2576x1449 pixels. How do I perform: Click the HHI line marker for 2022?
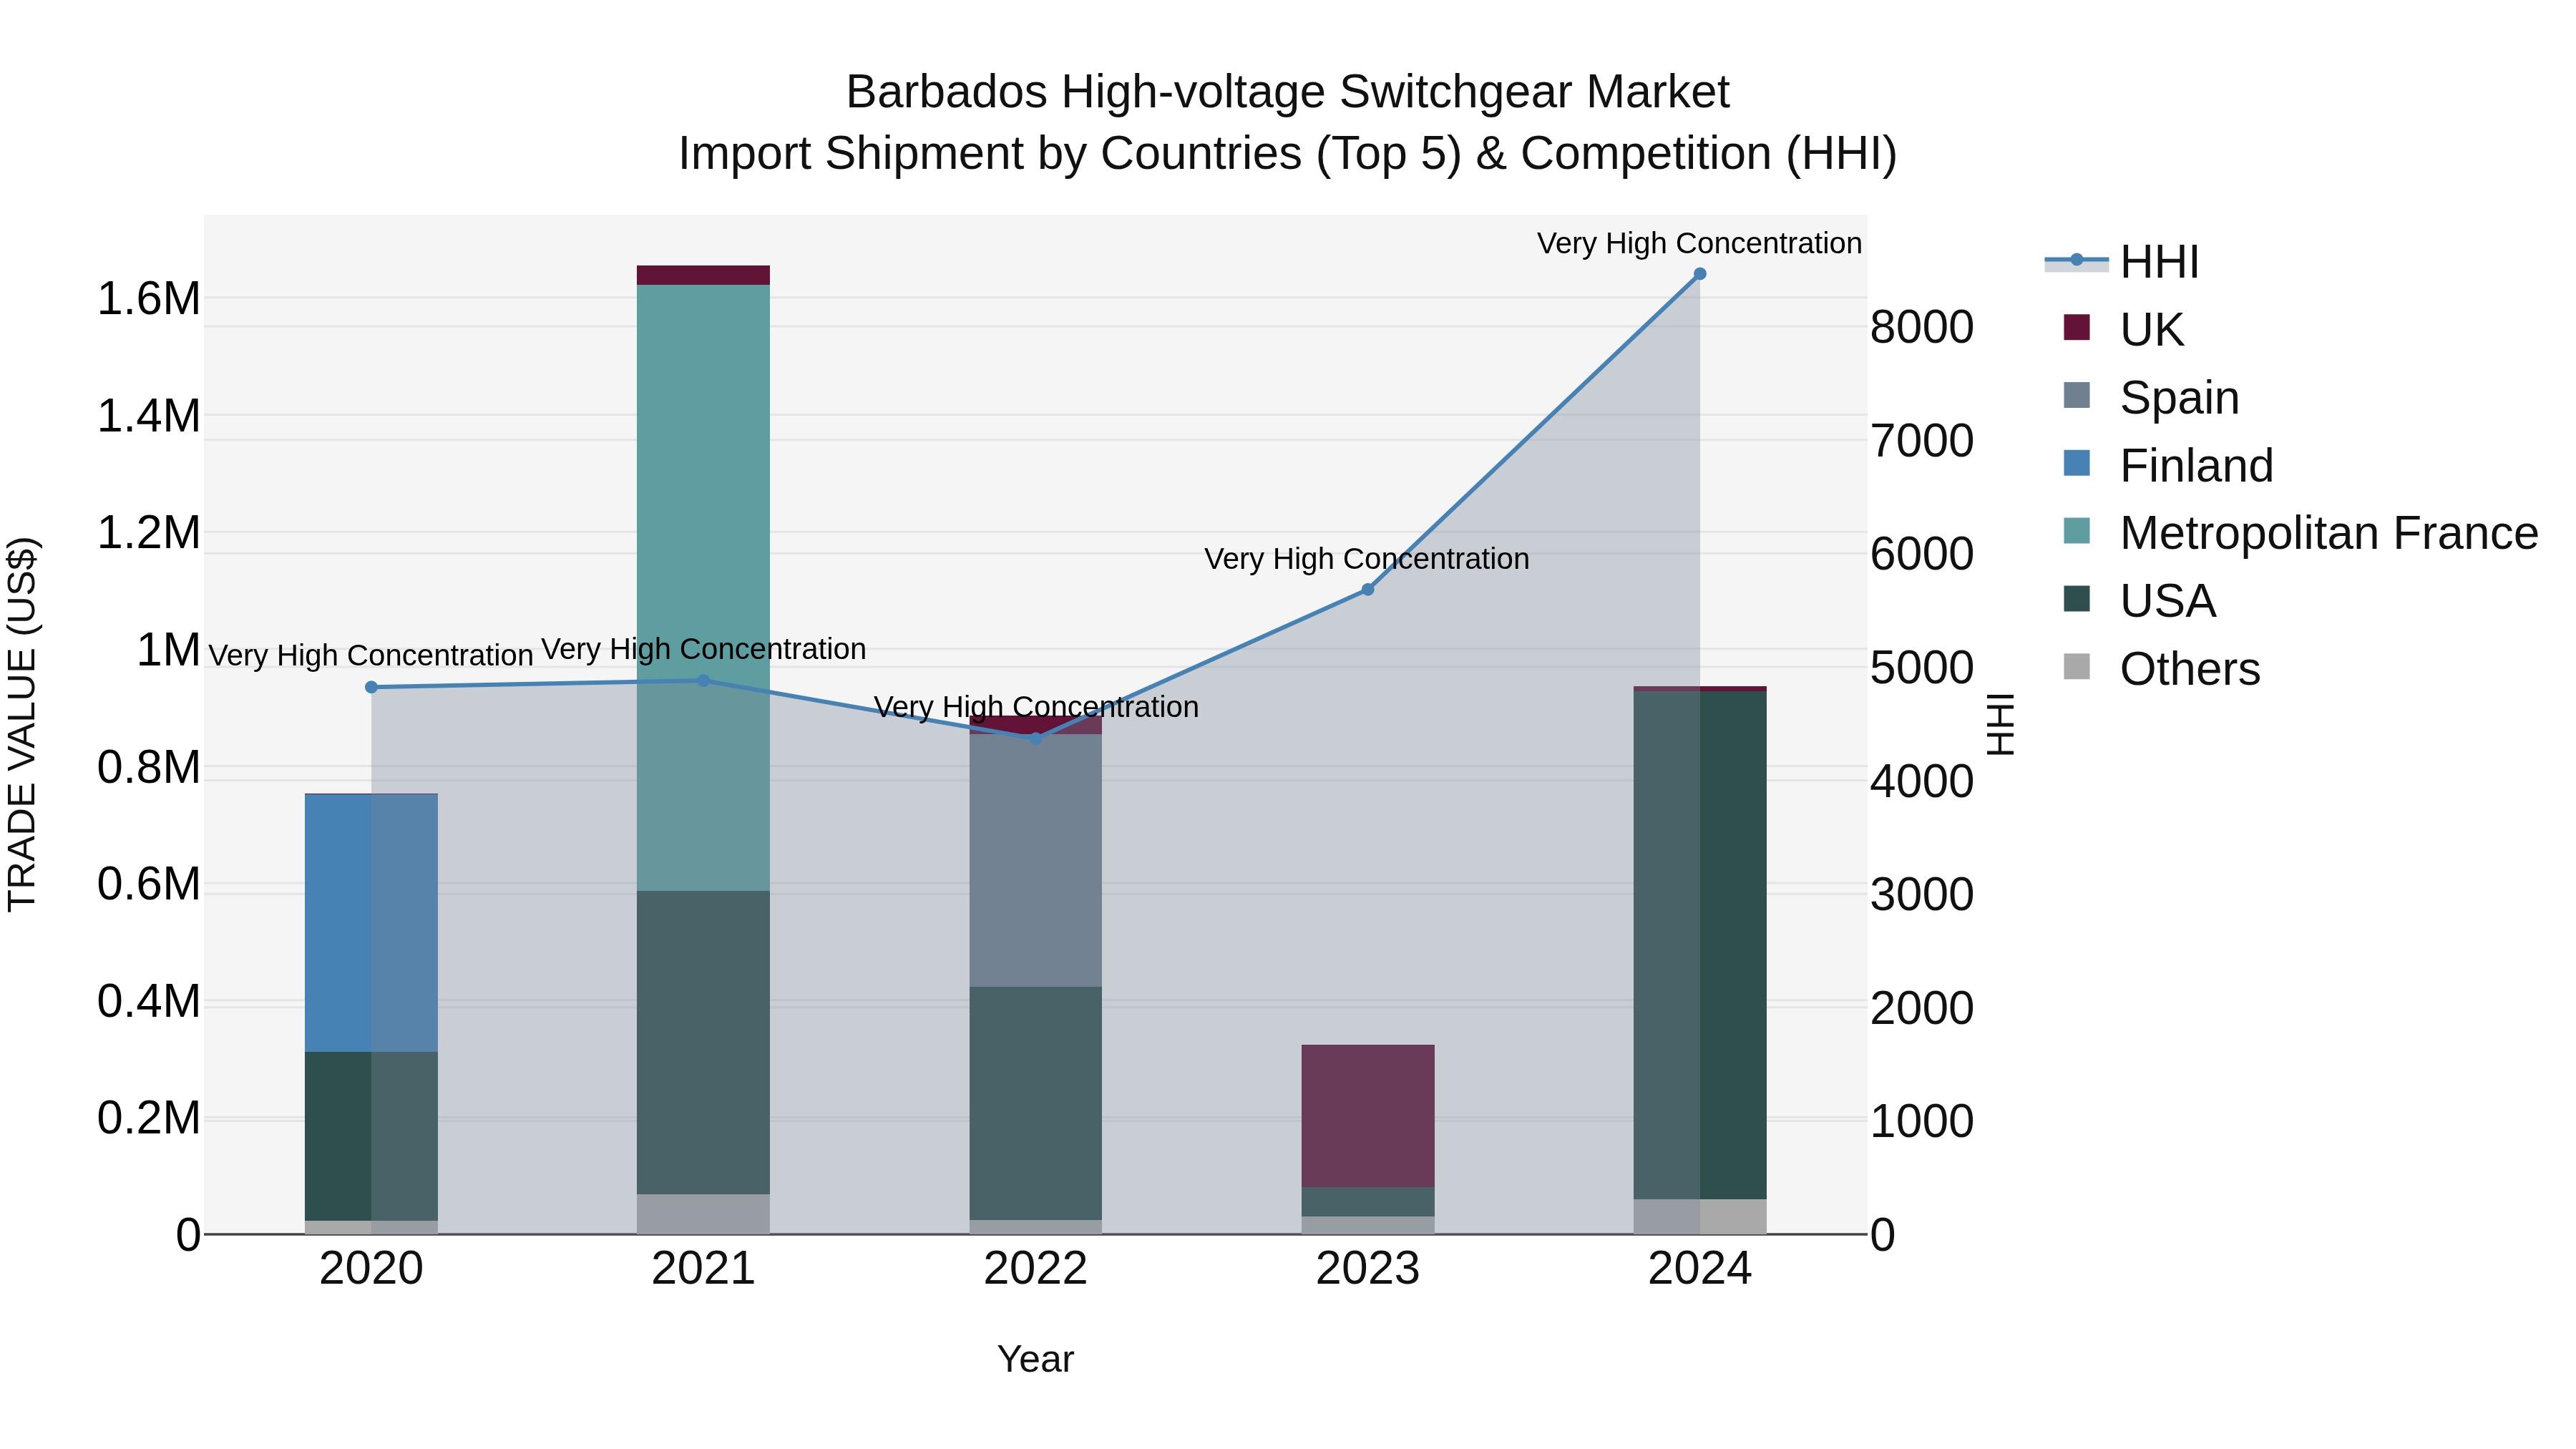tap(1036, 738)
